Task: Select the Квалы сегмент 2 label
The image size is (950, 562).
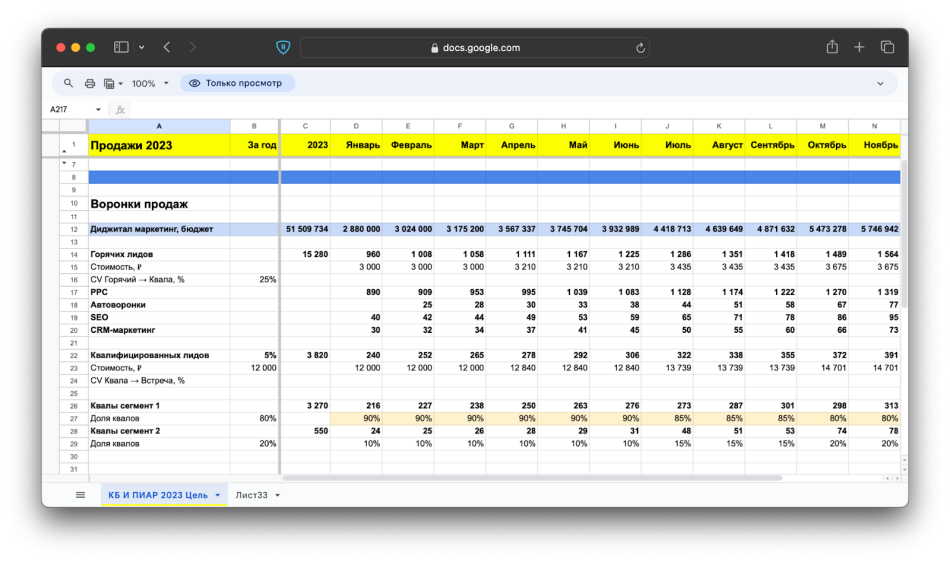Action: [159, 431]
